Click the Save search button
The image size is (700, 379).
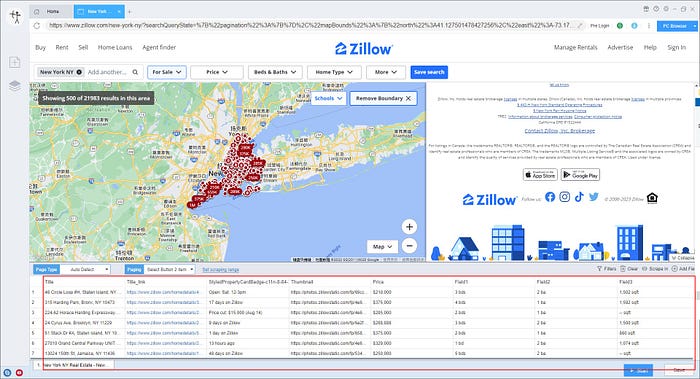(429, 72)
